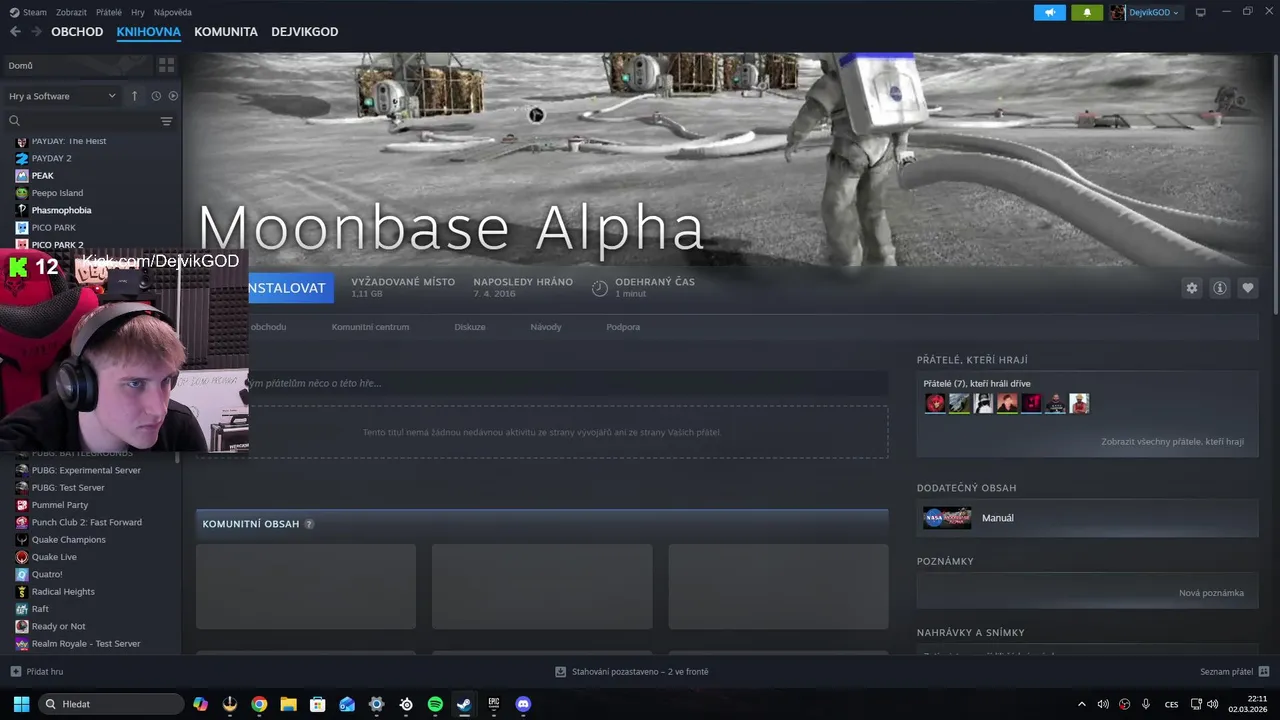Click the first friend avatar who played

(934, 403)
